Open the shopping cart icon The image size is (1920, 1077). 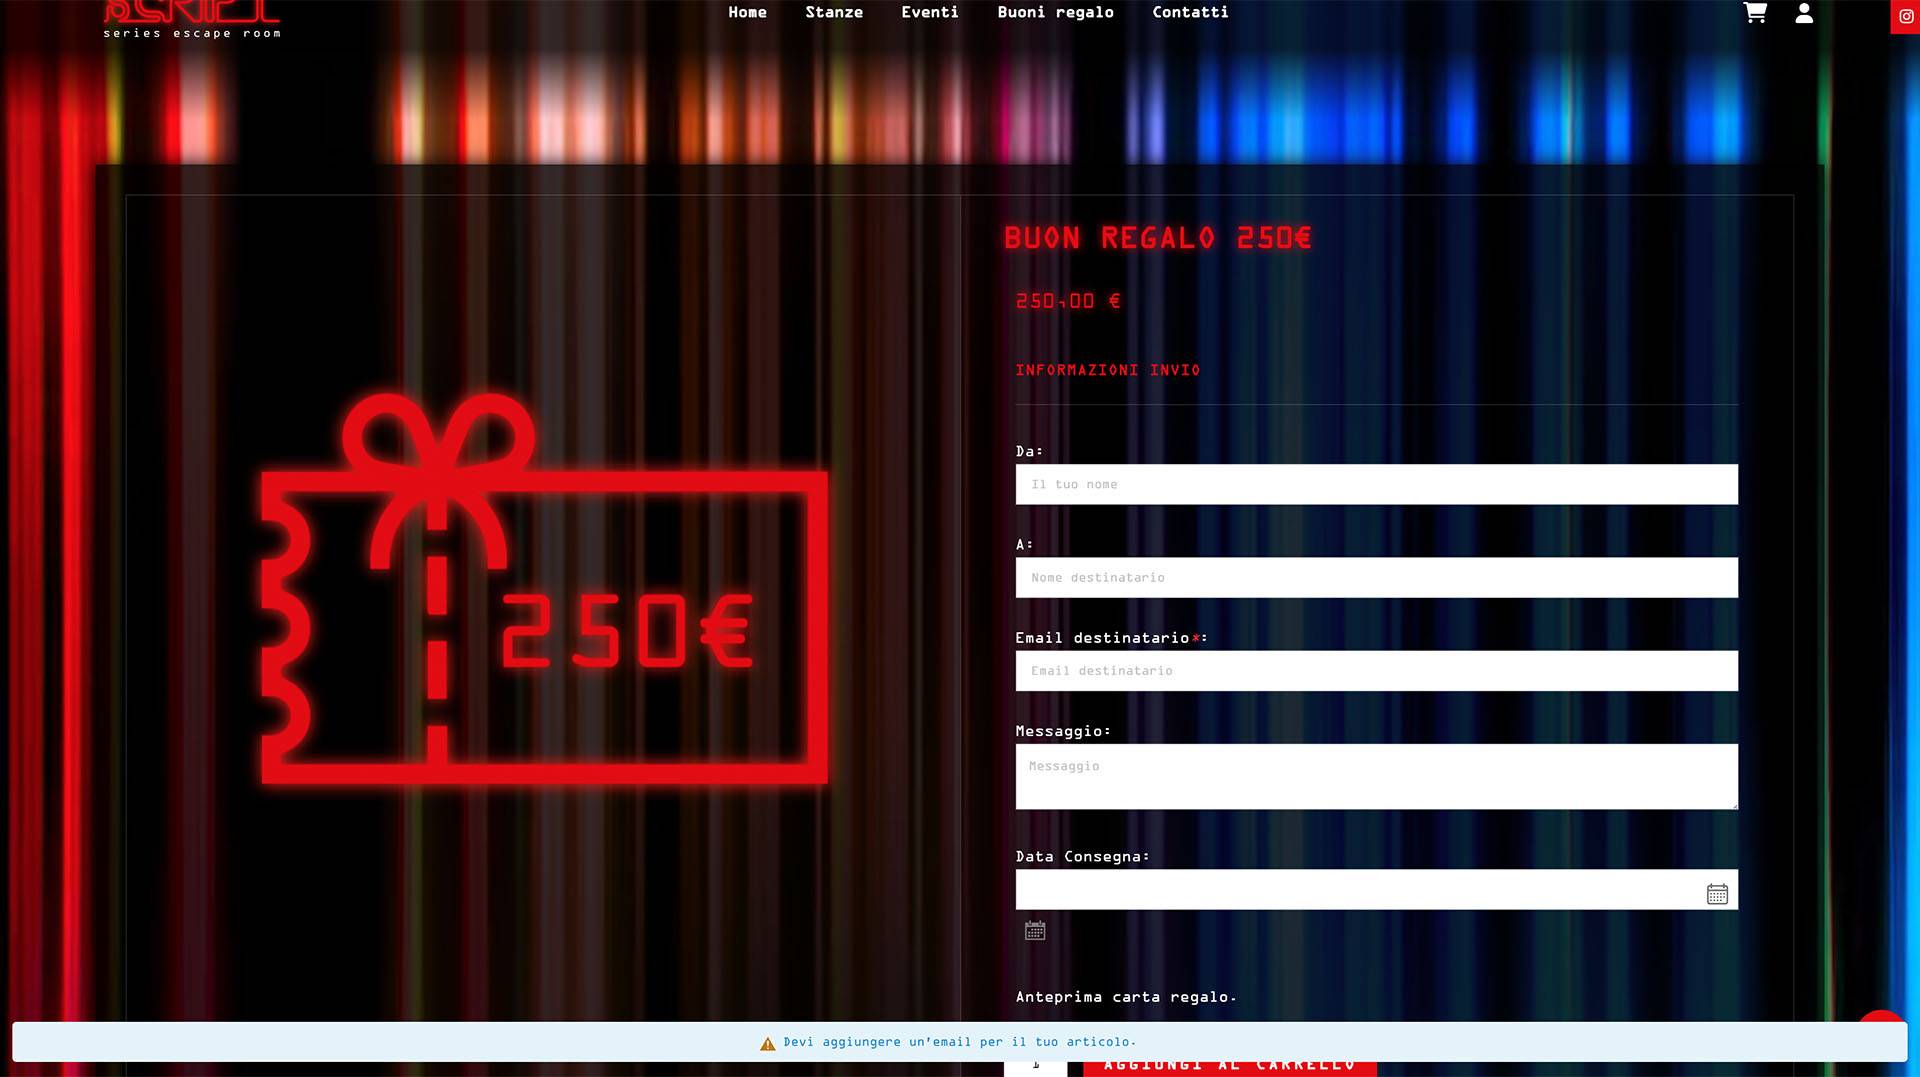1755,12
